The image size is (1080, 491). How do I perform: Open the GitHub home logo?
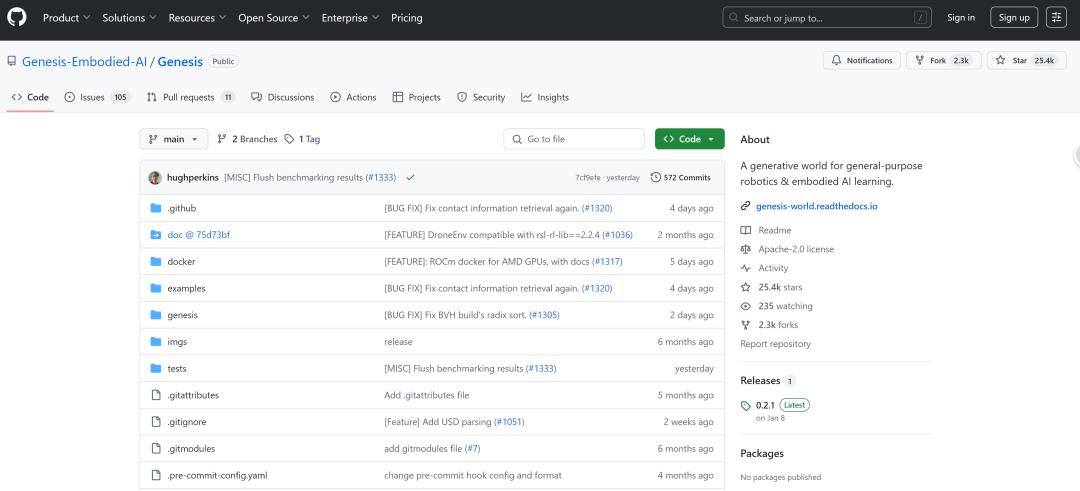(17, 17)
